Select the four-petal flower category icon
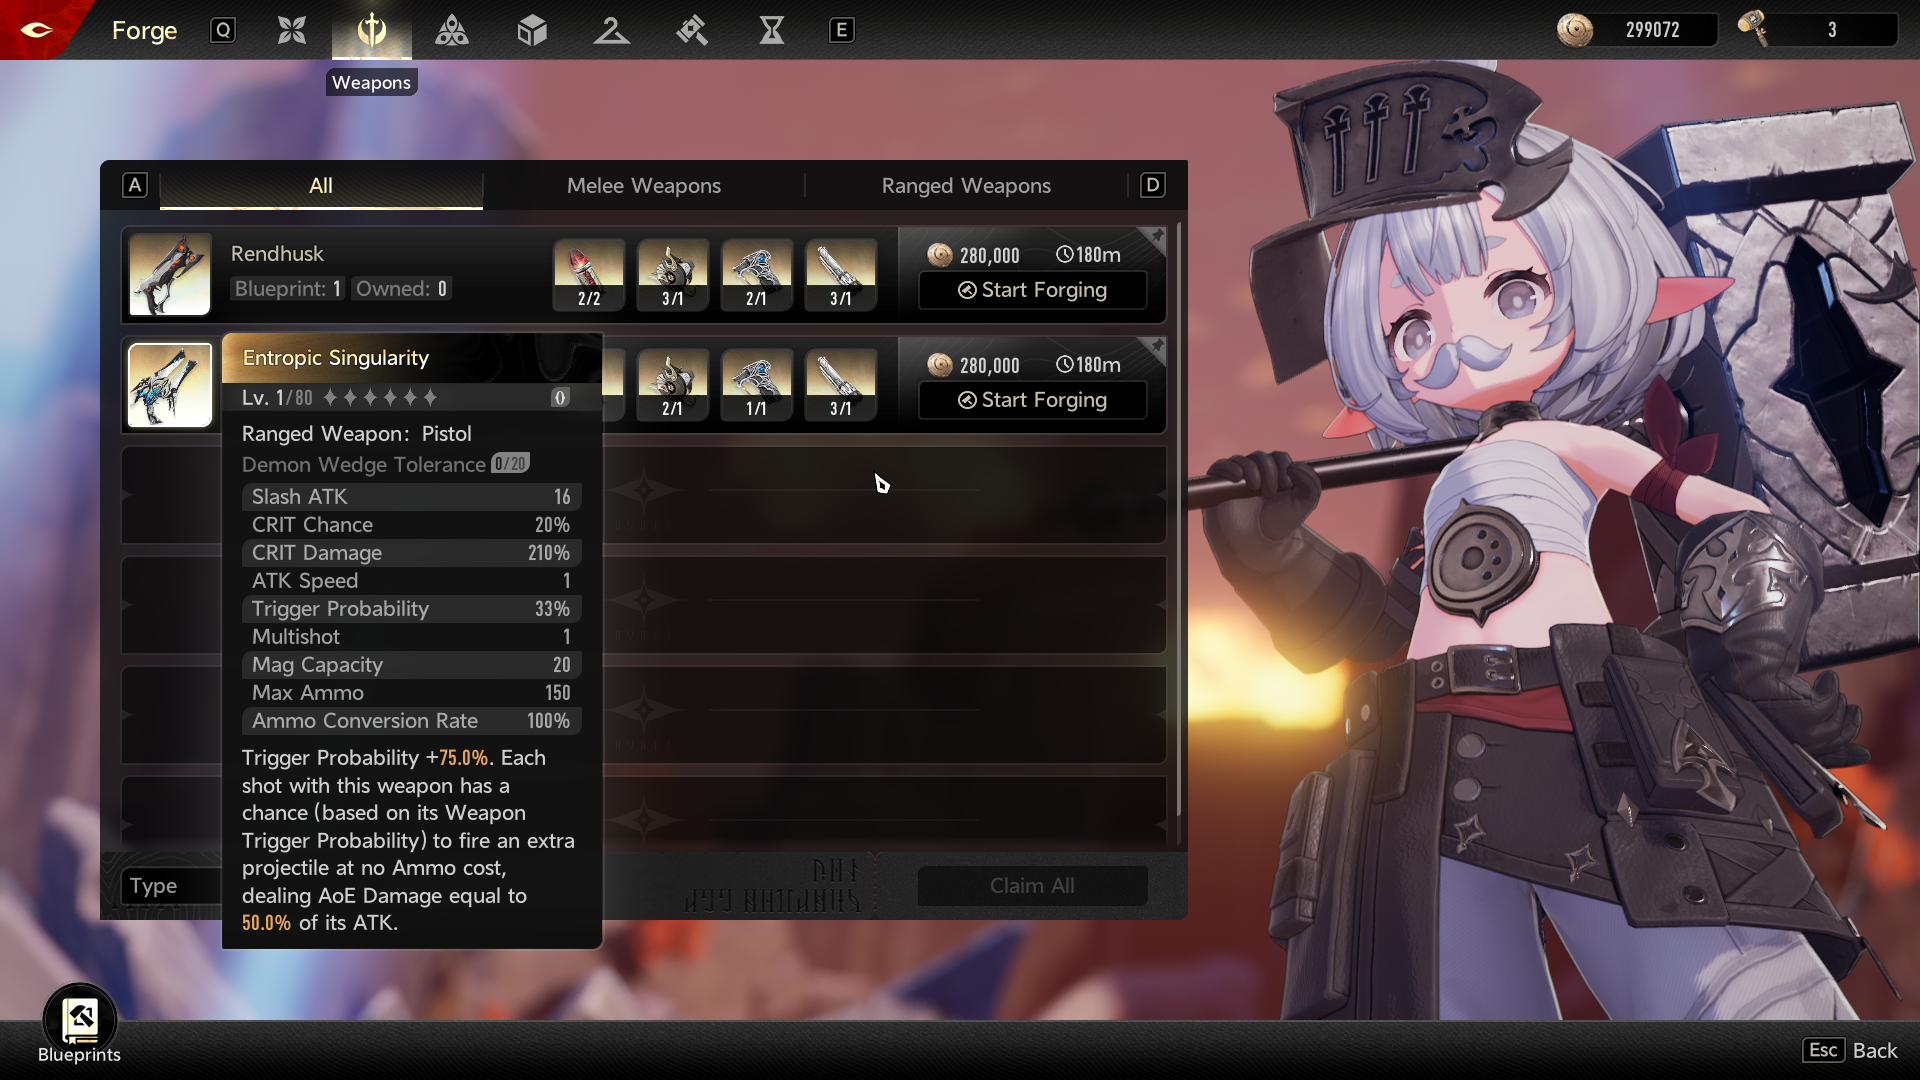Screen dimensions: 1920x1080 tap(291, 31)
